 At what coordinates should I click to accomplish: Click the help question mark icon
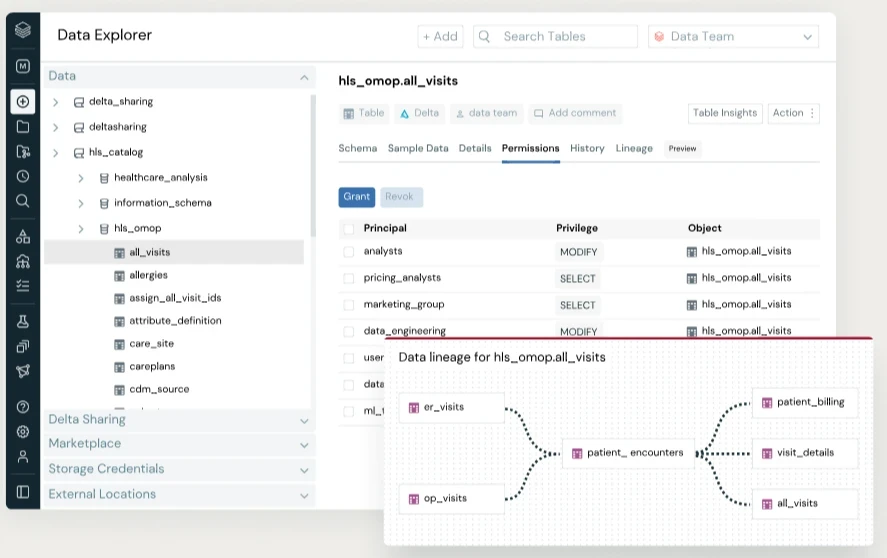(x=23, y=407)
